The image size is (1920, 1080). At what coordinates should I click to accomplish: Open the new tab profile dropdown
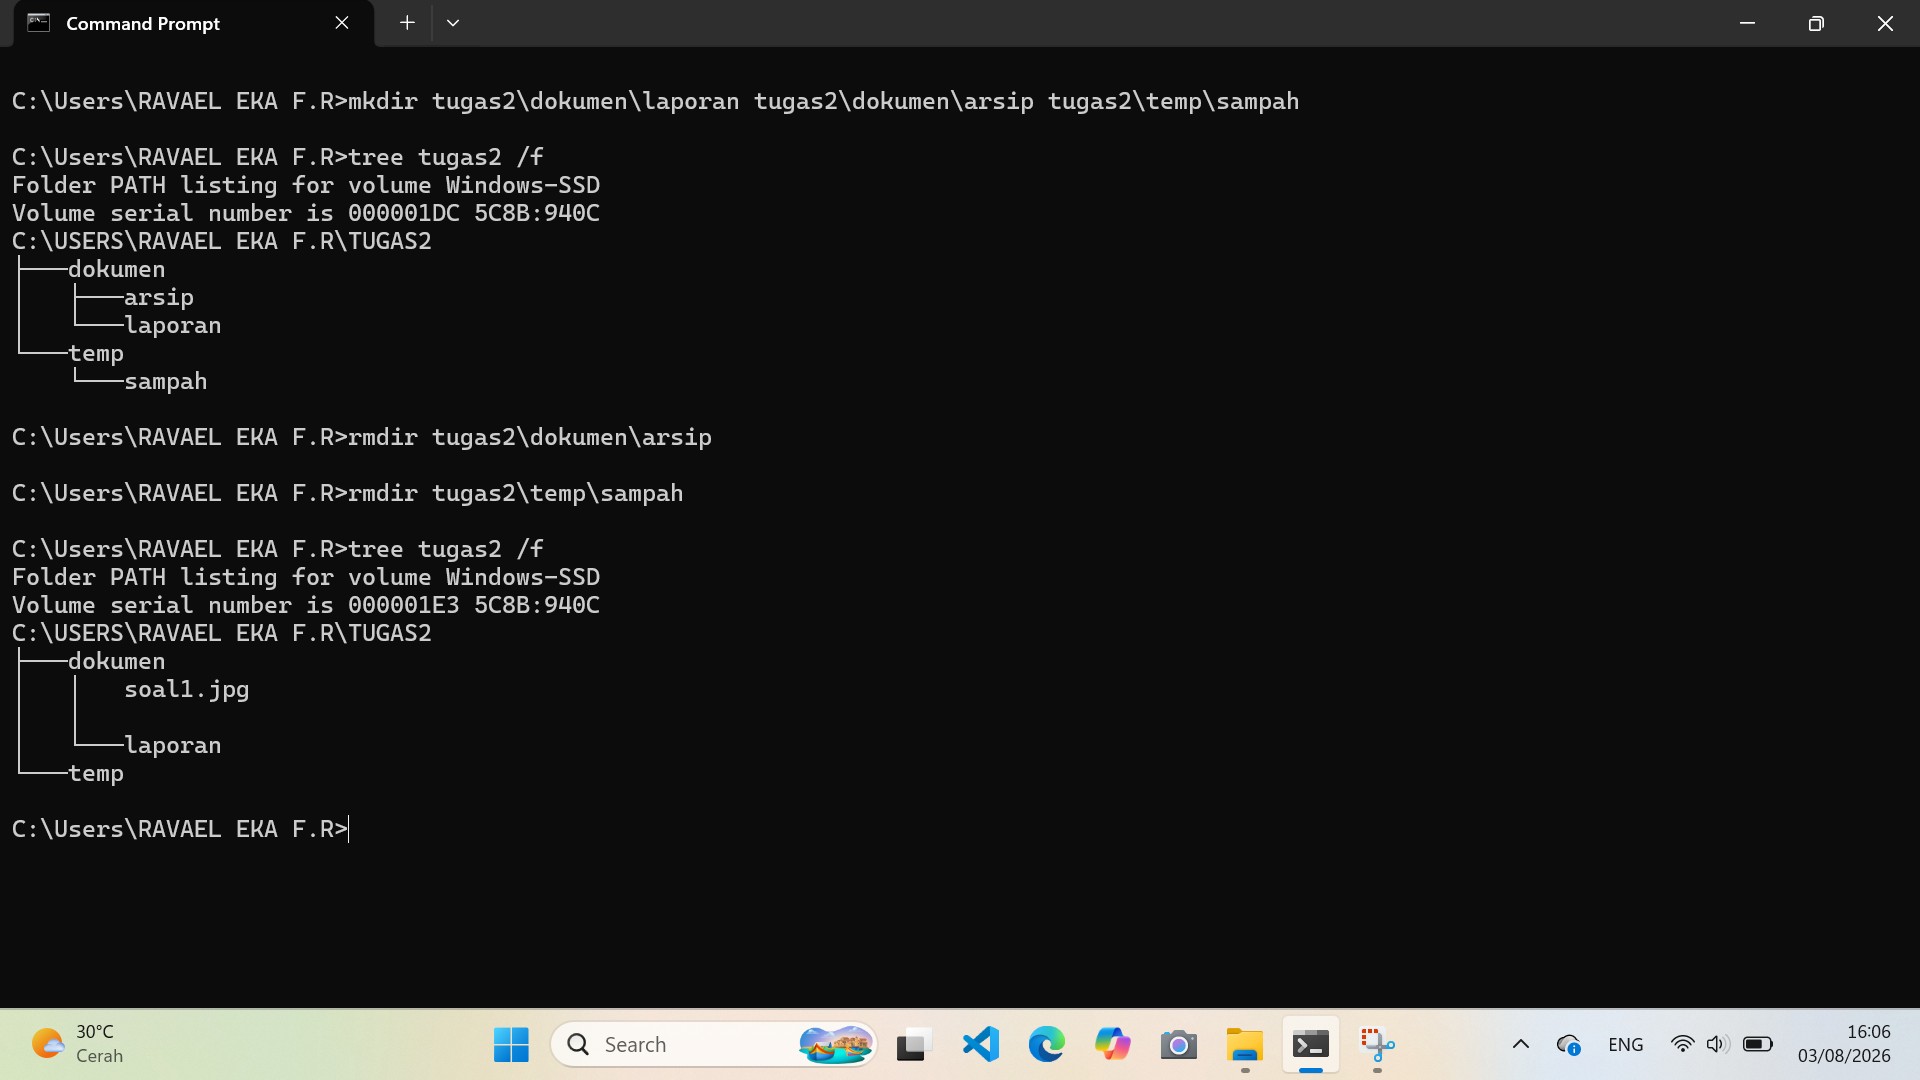tap(453, 23)
